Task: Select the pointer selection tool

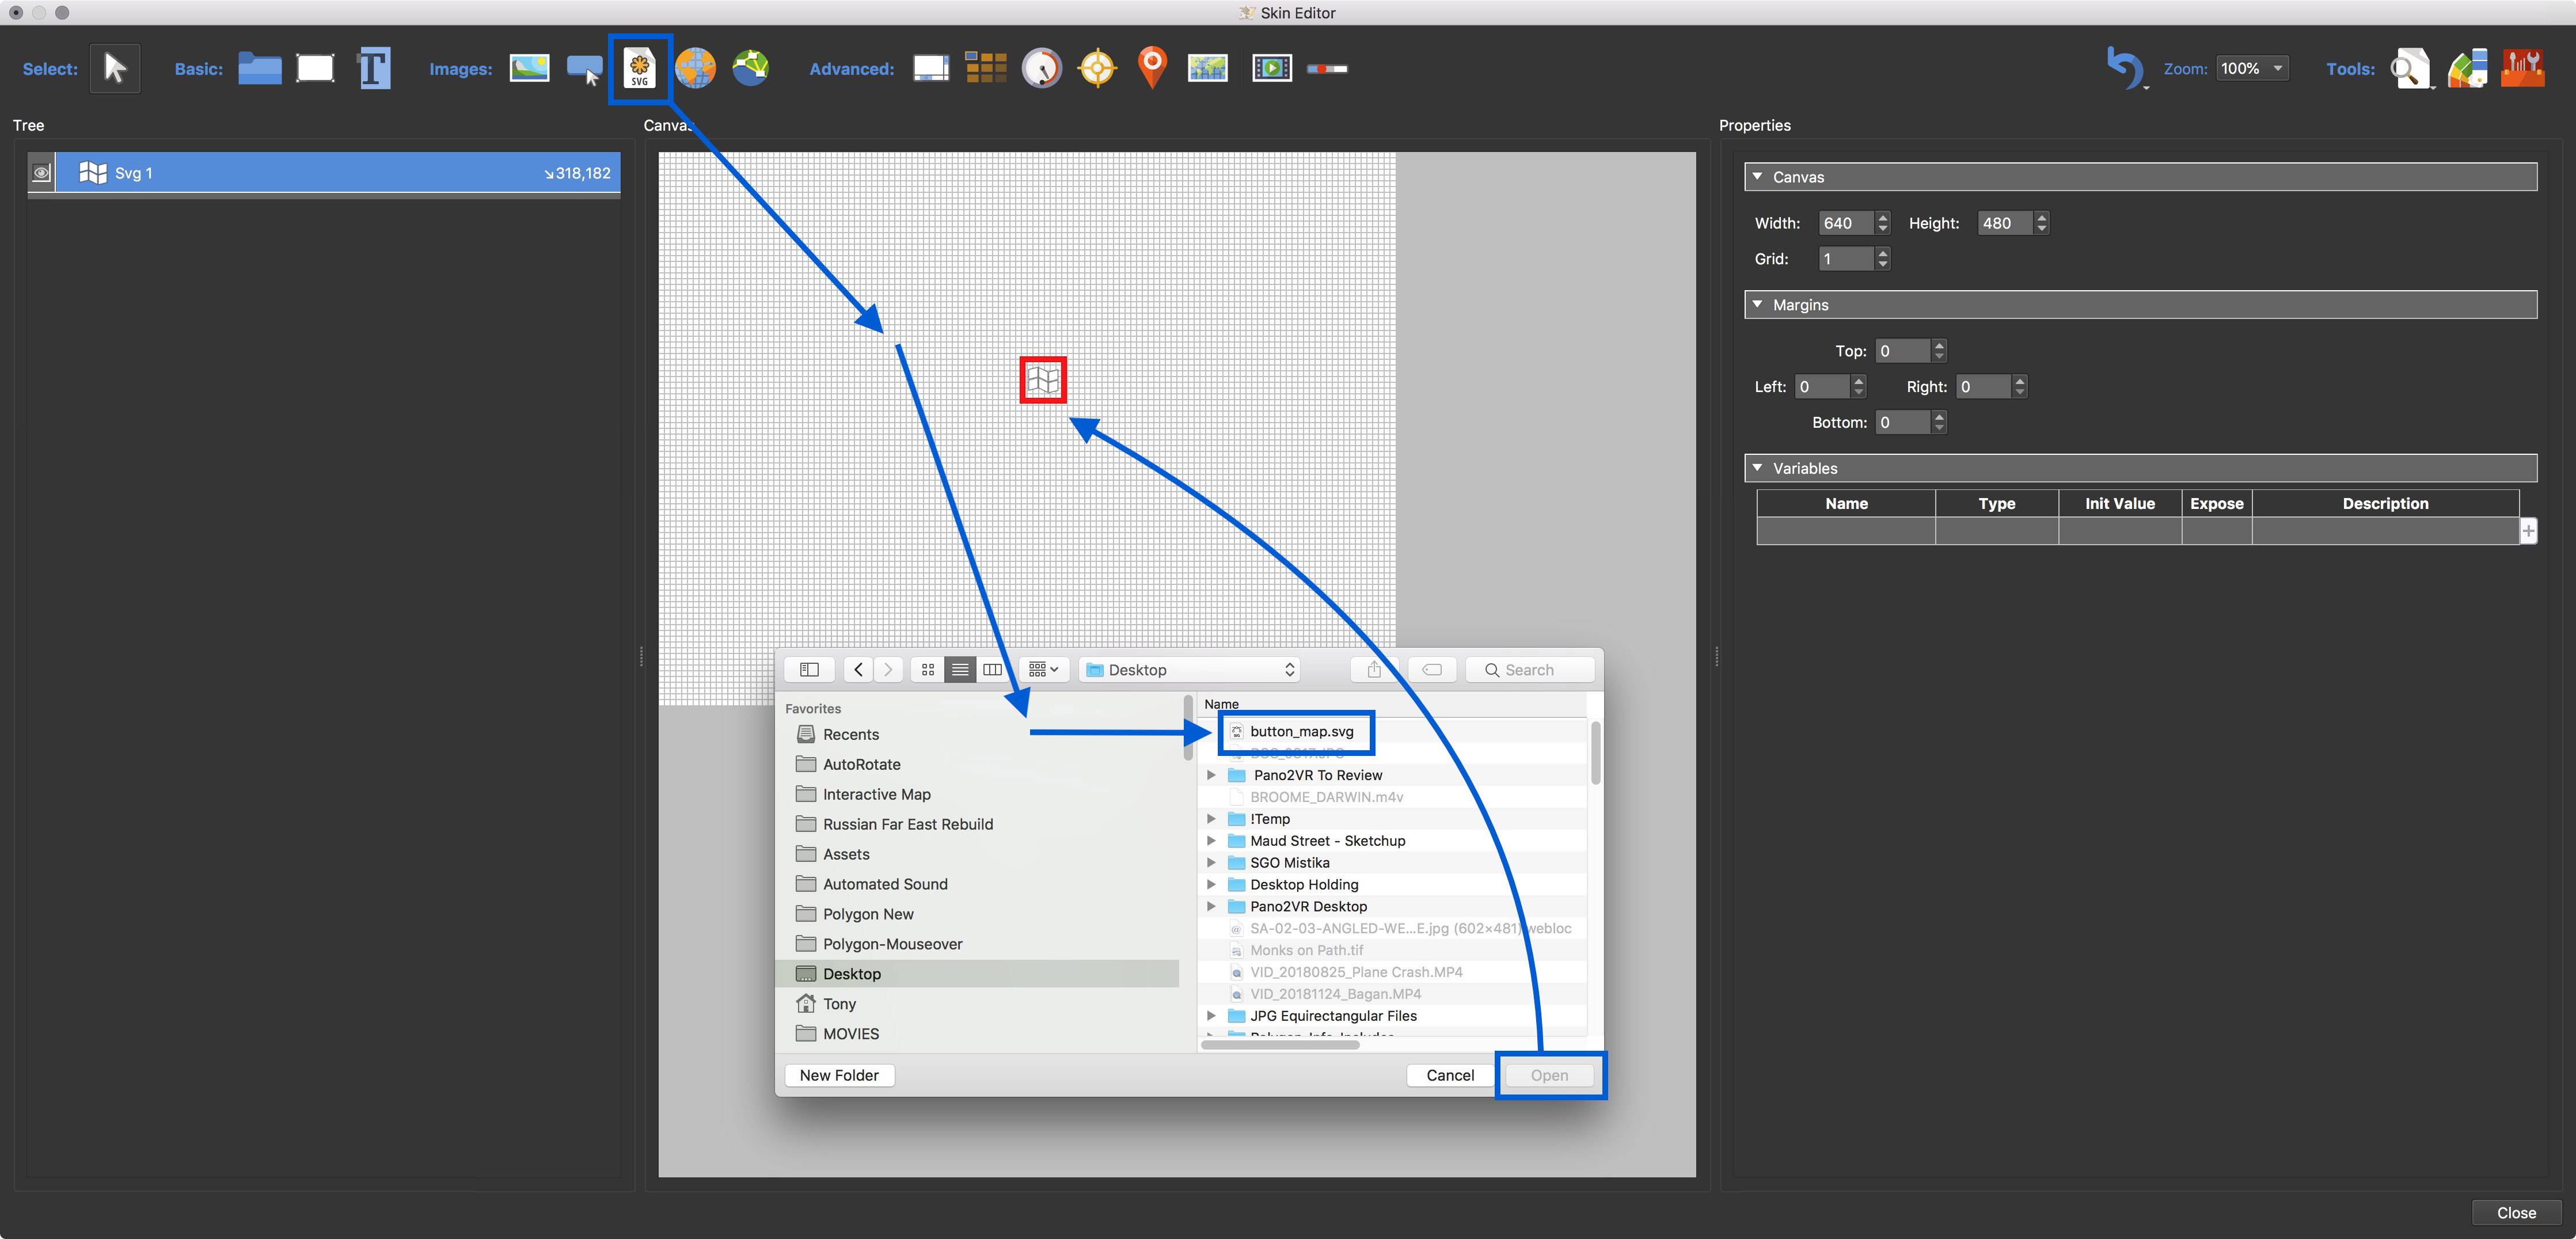Action: (115, 69)
